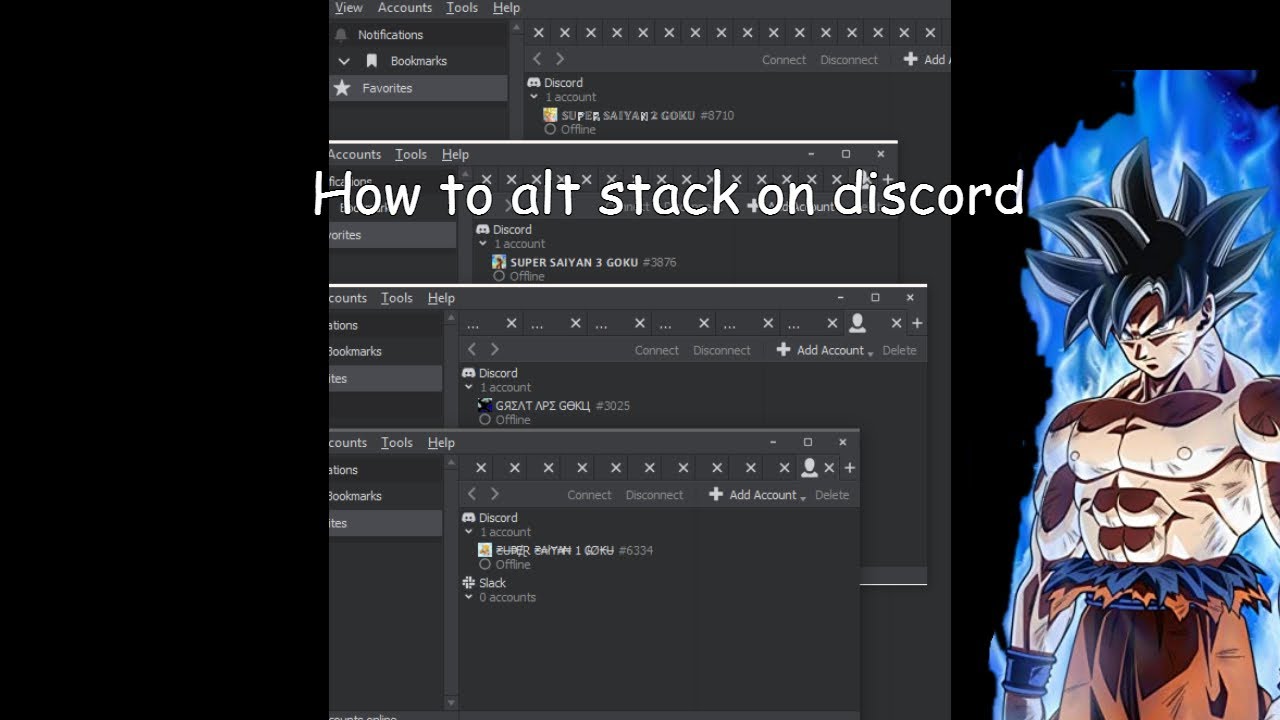
Task: Collapse the '0 accounts' Slack group
Action: click(468, 597)
